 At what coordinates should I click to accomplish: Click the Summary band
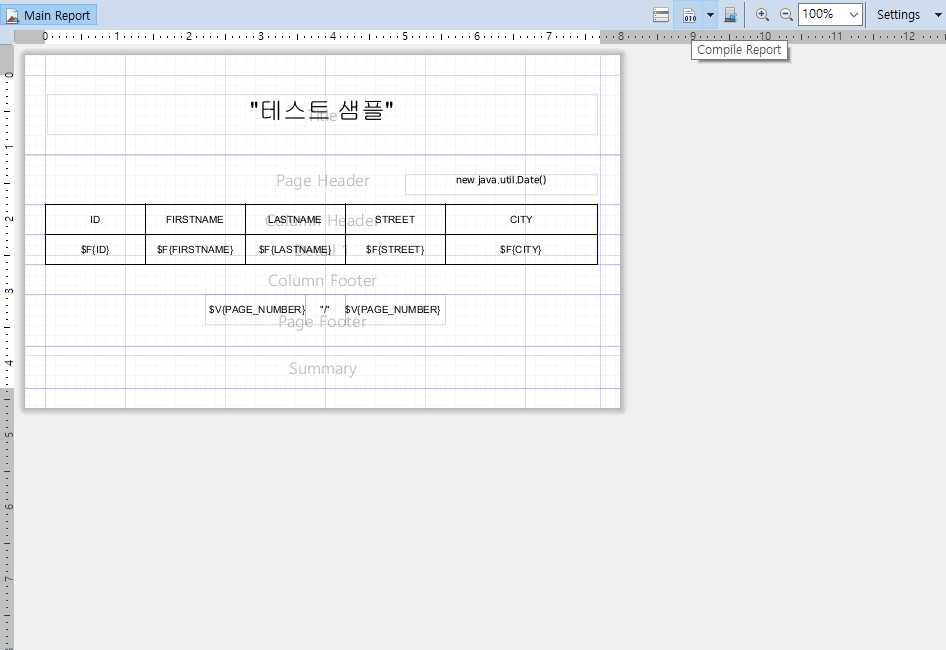(x=322, y=368)
